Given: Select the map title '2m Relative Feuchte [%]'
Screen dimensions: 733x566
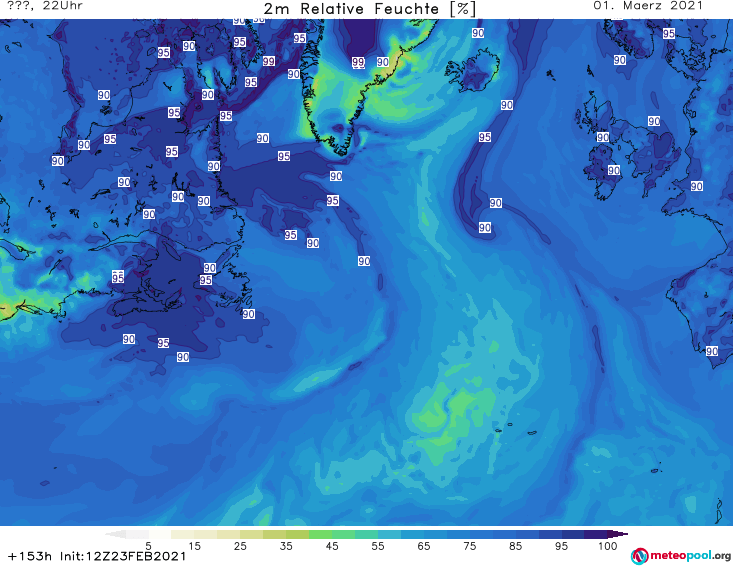Looking at the screenshot, I should 370,9.
